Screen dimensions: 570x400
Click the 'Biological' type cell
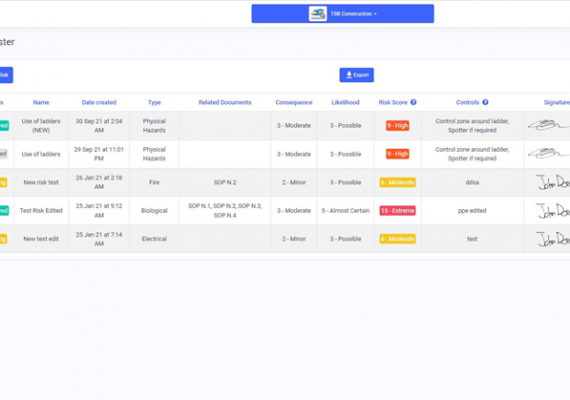(x=154, y=211)
